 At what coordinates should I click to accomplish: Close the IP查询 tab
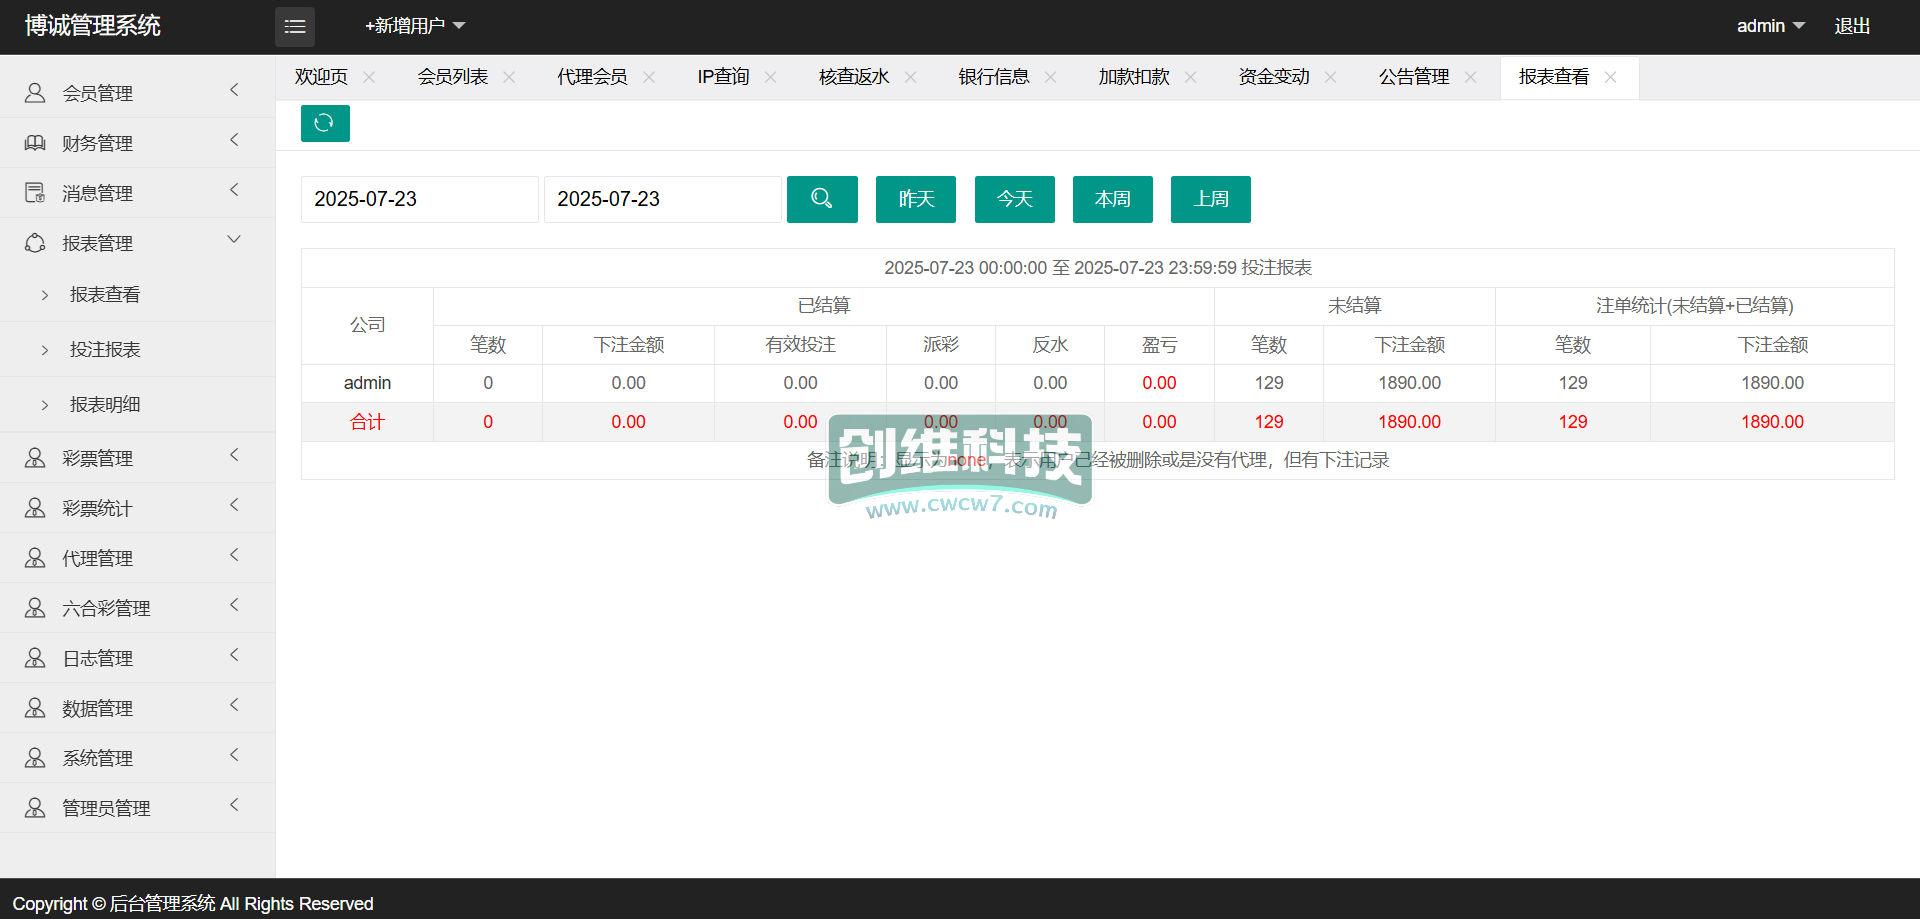coord(770,77)
